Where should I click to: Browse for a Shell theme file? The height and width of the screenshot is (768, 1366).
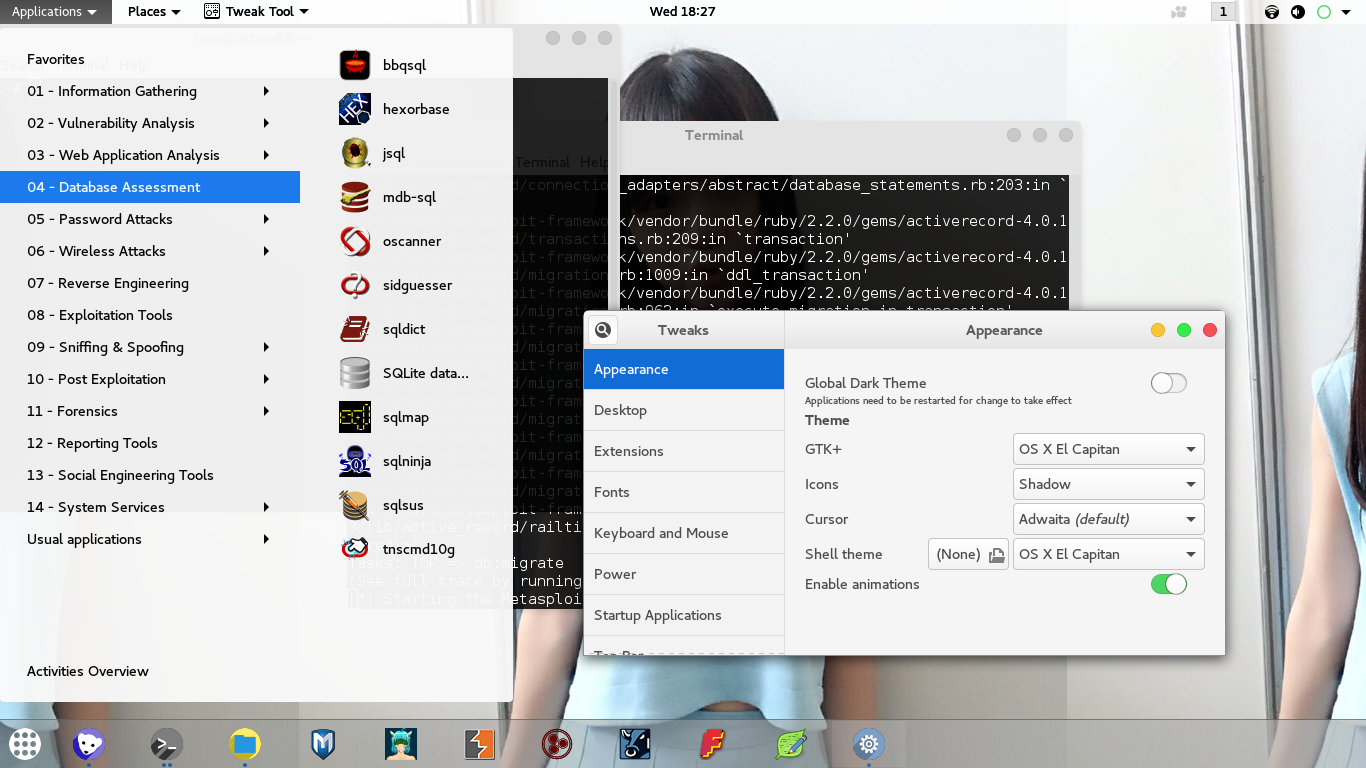point(996,554)
